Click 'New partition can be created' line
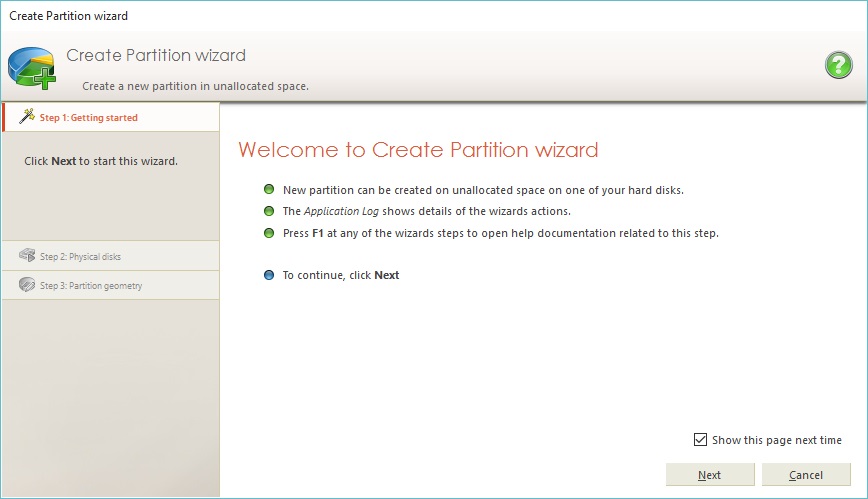 (x=483, y=190)
